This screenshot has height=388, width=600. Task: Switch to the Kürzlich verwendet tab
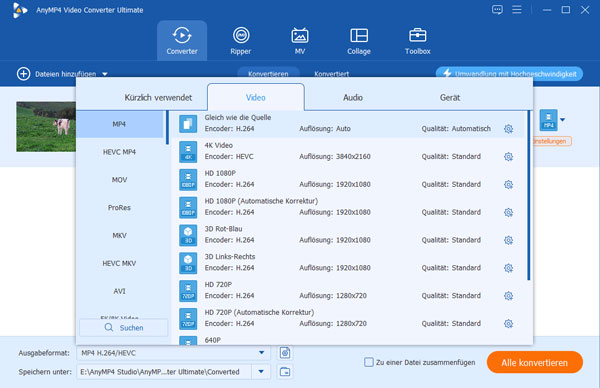(158, 98)
